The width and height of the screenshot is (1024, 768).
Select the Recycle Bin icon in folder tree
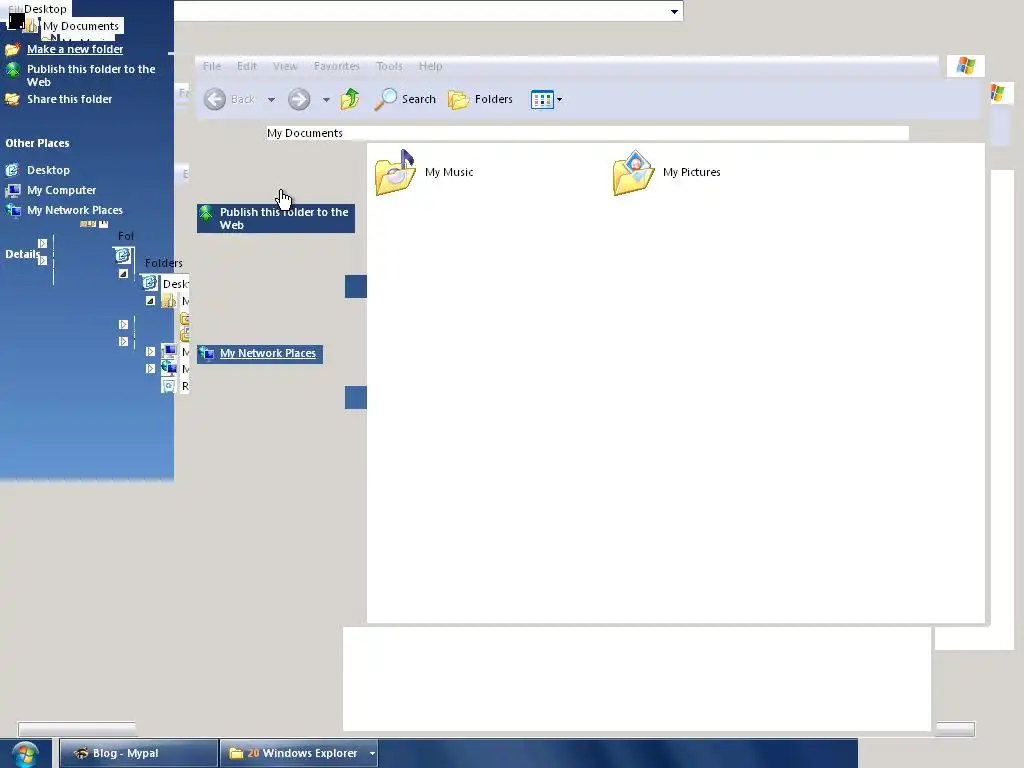point(169,386)
